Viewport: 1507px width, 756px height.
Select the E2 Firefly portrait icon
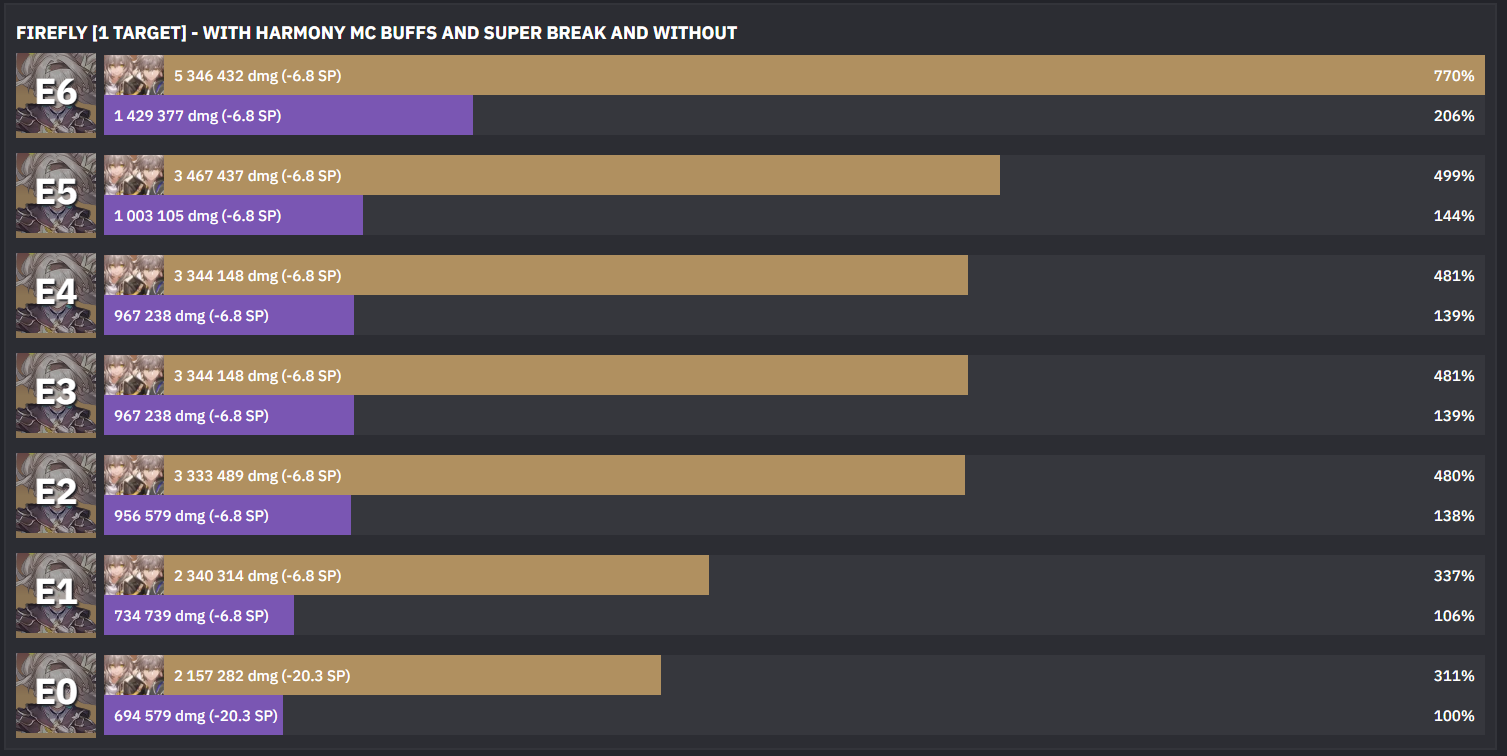pos(56,495)
